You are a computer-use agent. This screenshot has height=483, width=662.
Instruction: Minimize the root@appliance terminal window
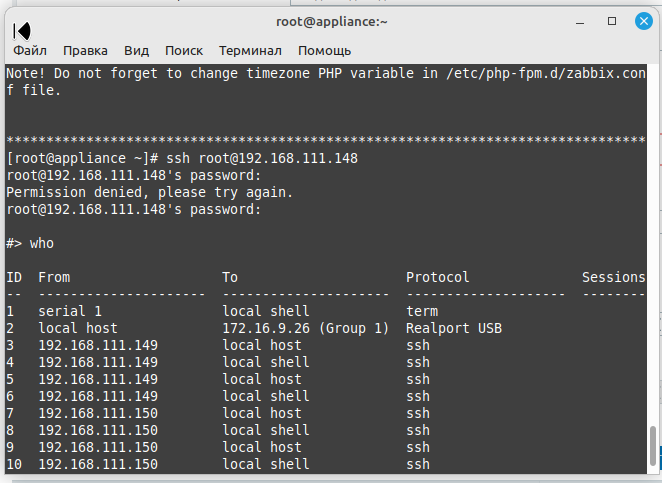(x=581, y=21)
